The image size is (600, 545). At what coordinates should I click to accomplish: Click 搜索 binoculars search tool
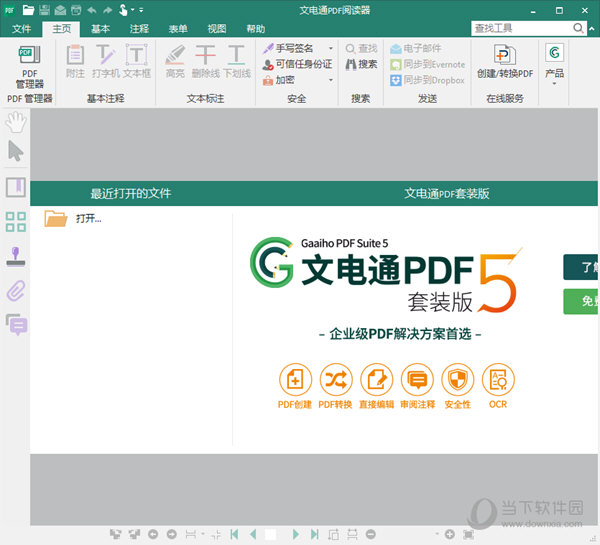[361, 64]
